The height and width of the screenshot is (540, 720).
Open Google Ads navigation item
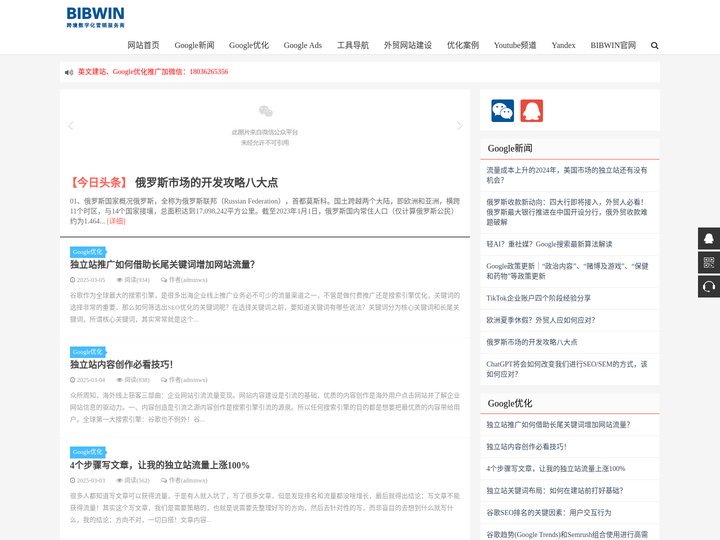coord(303,45)
